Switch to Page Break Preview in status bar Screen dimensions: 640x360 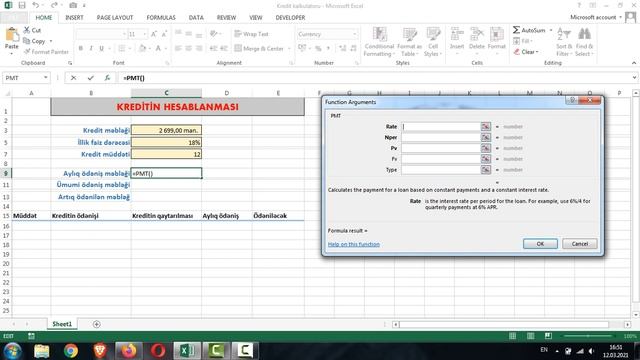coord(548,336)
